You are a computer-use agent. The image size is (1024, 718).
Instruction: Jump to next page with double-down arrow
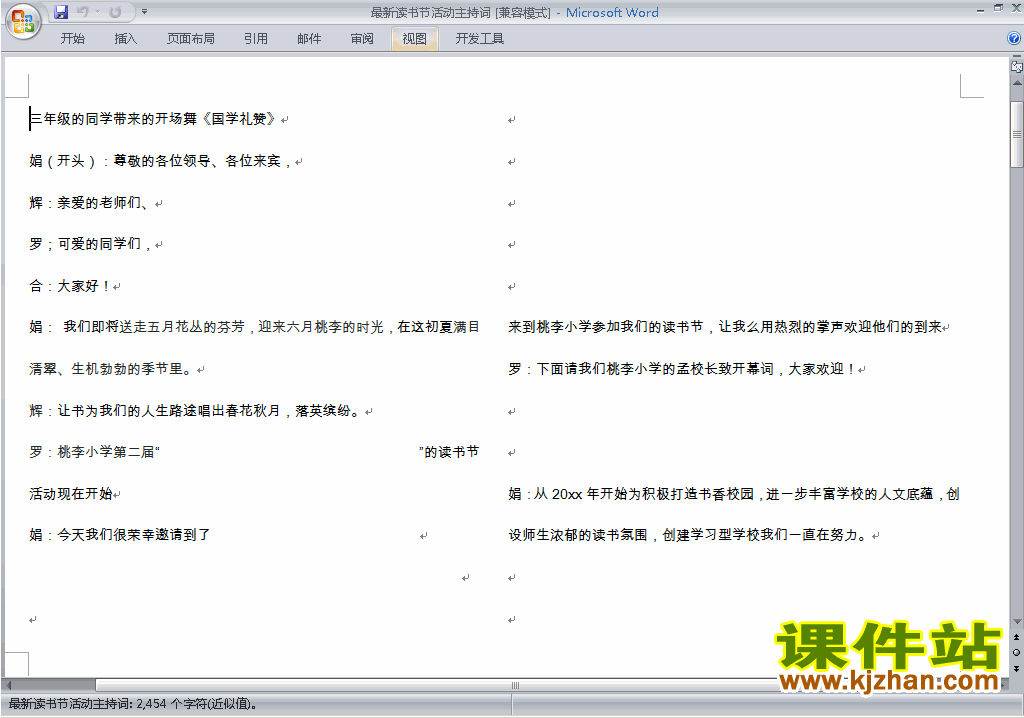tap(1017, 668)
